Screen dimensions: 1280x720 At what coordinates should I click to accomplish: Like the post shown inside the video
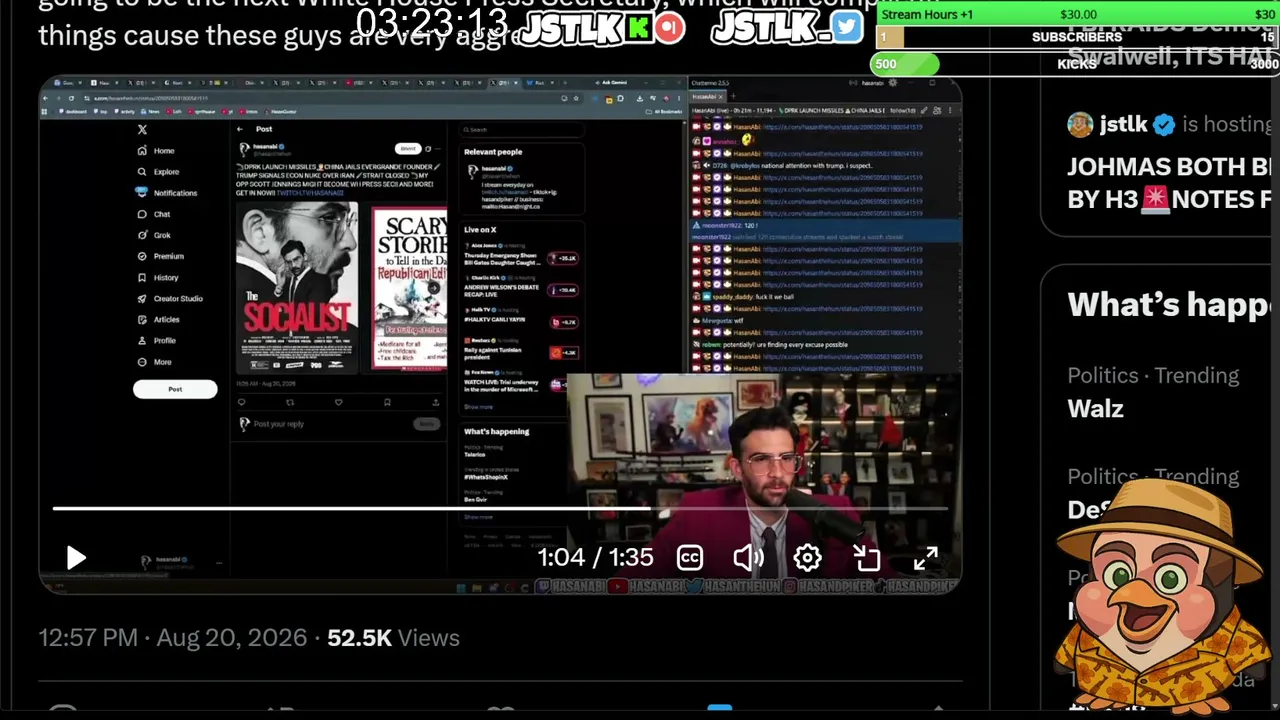pyautogui.click(x=338, y=402)
